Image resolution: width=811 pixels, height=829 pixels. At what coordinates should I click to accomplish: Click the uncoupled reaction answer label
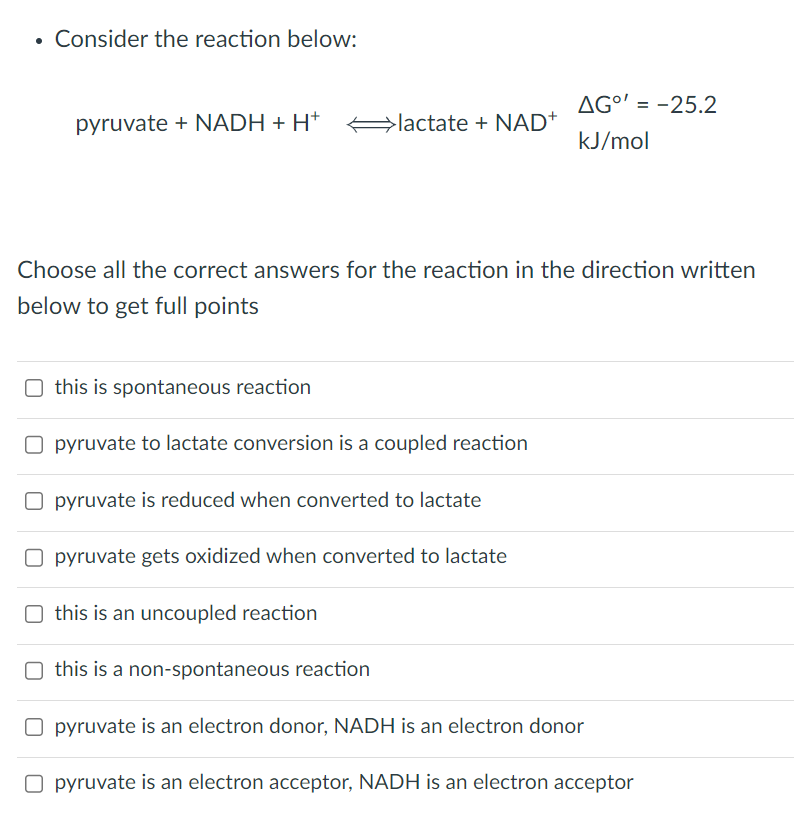[186, 613]
